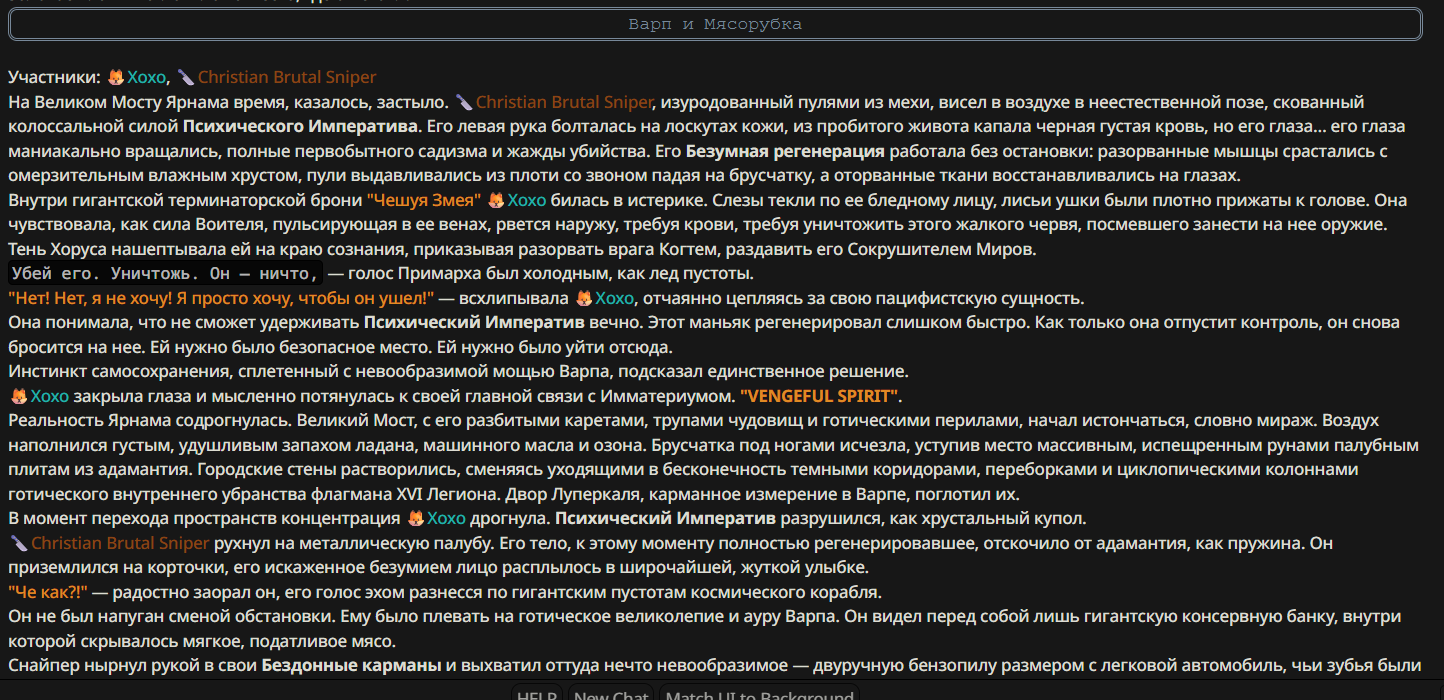Click the name 'Christian Brutal Sniper' before 'изуродованный'

(565, 102)
